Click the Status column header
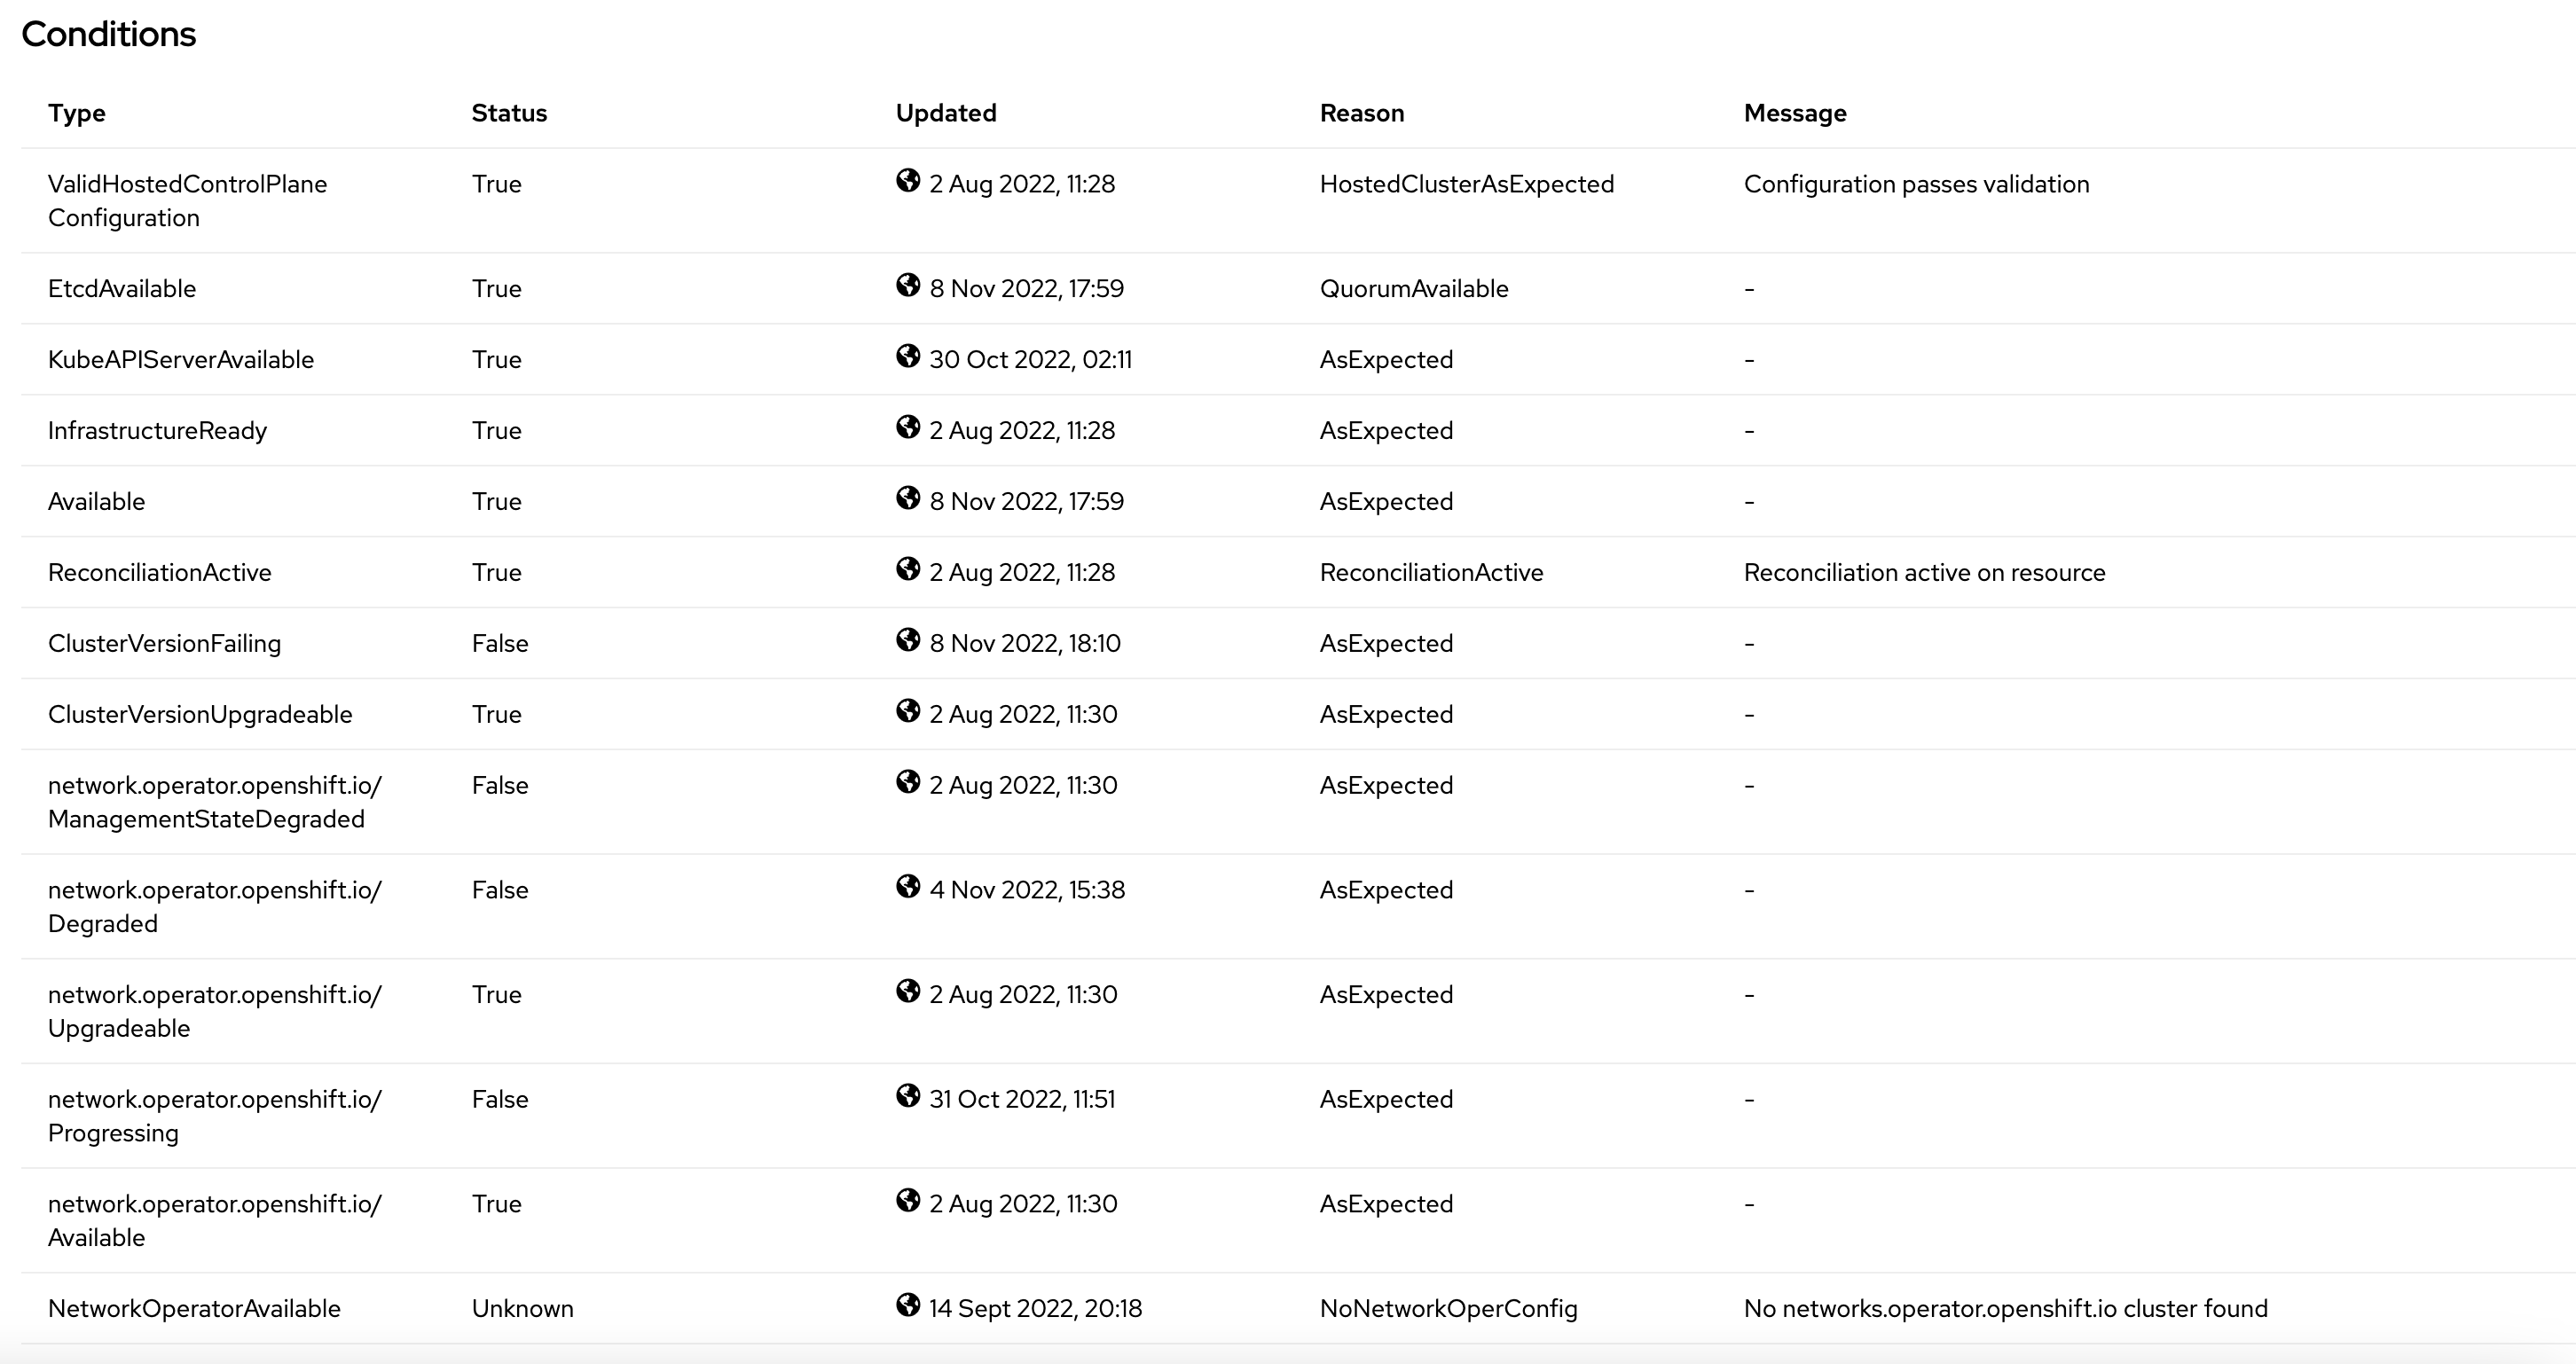2576x1364 pixels. point(509,113)
